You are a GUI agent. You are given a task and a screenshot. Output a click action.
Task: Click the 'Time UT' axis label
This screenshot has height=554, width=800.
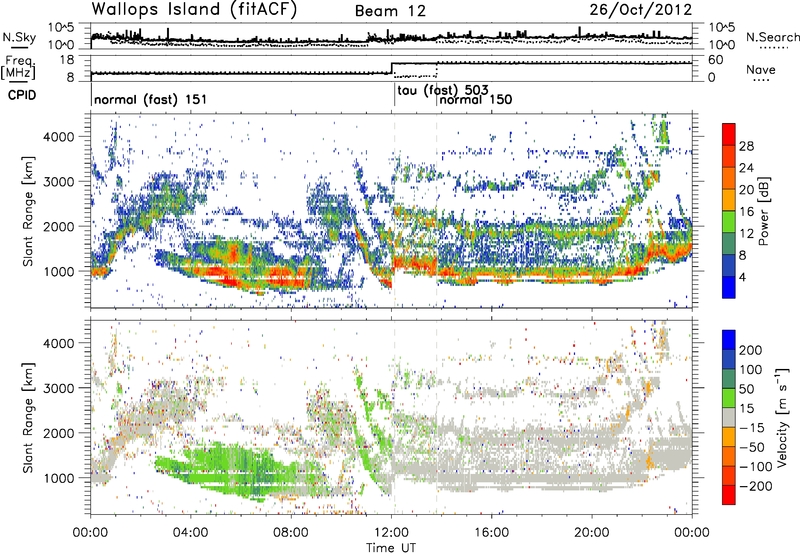[391, 547]
